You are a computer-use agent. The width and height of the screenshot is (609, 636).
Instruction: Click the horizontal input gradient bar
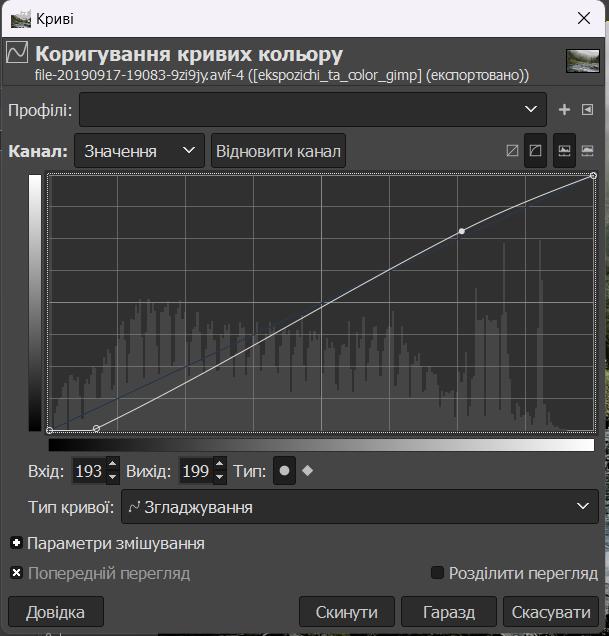coord(321,445)
